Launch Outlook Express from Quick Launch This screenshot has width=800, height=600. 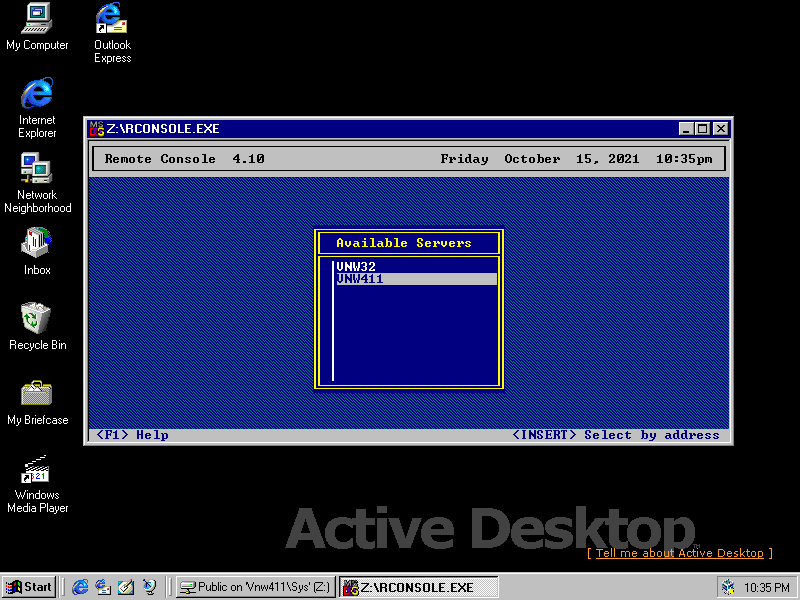pyautogui.click(x=103, y=587)
